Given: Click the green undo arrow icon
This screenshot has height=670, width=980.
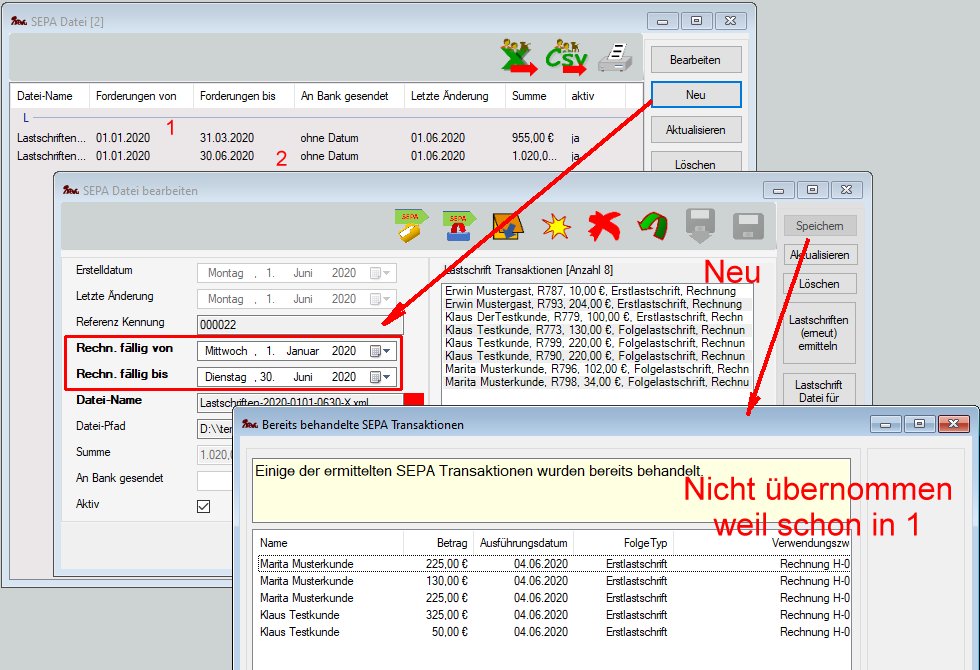Looking at the screenshot, I should [652, 227].
